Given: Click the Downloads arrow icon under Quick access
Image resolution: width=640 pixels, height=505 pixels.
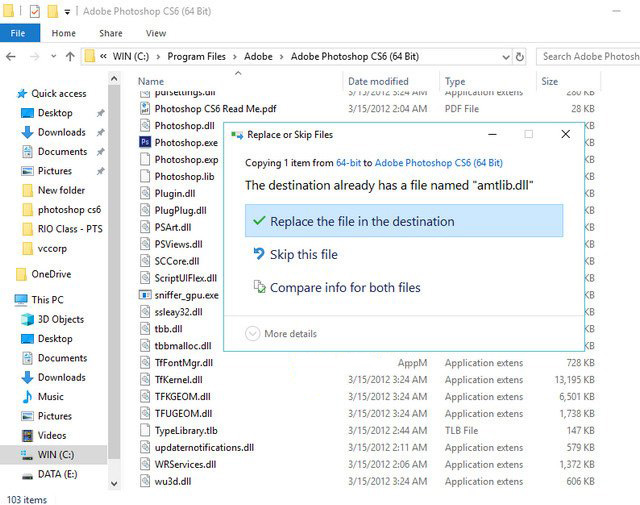Looking at the screenshot, I should [27, 132].
